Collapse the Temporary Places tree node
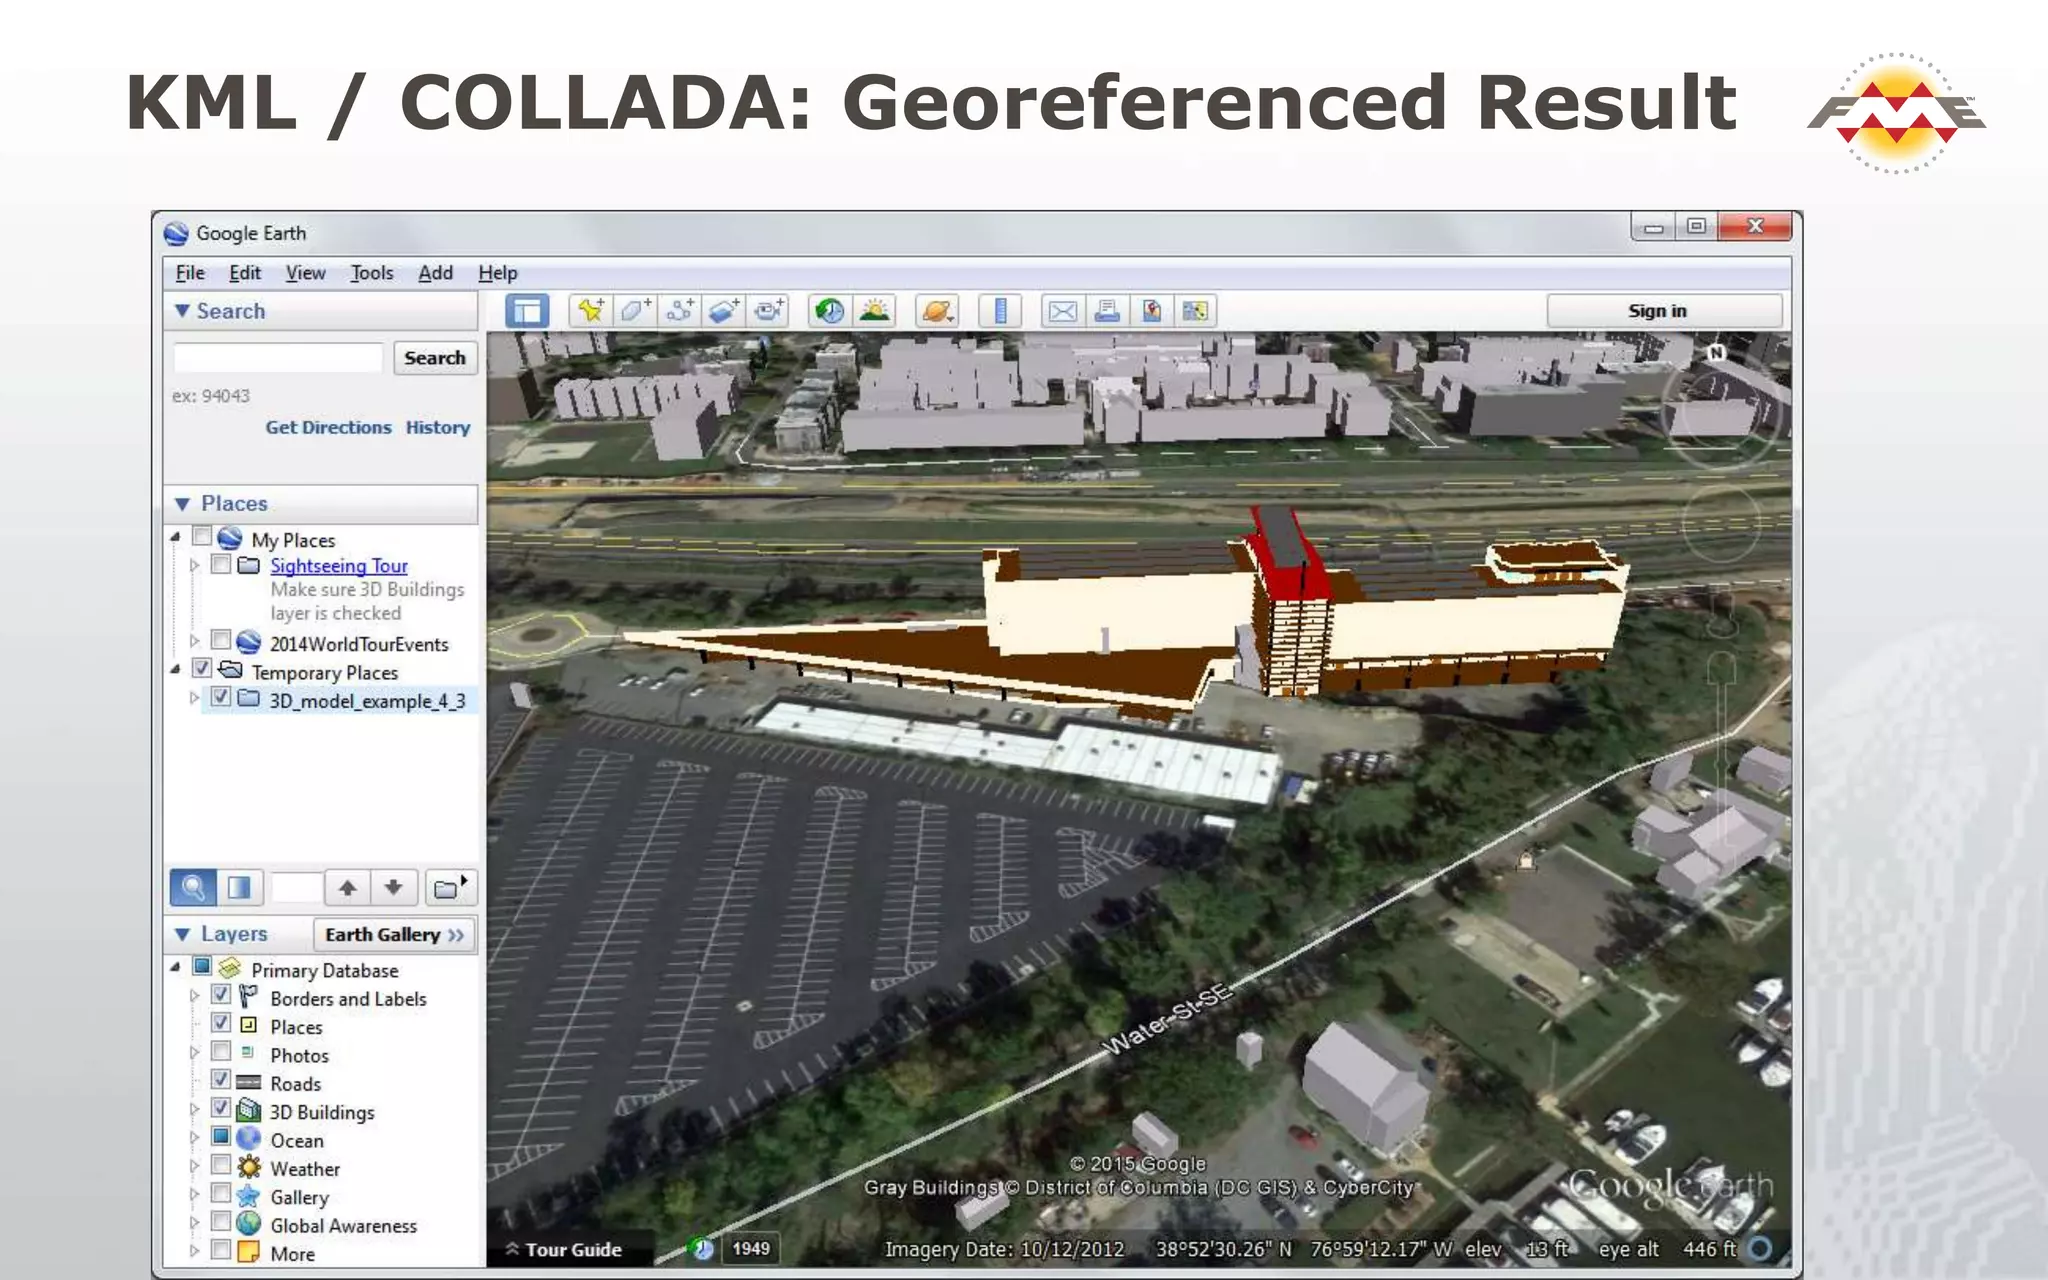This screenshot has height=1280, width=2048. [x=176, y=669]
